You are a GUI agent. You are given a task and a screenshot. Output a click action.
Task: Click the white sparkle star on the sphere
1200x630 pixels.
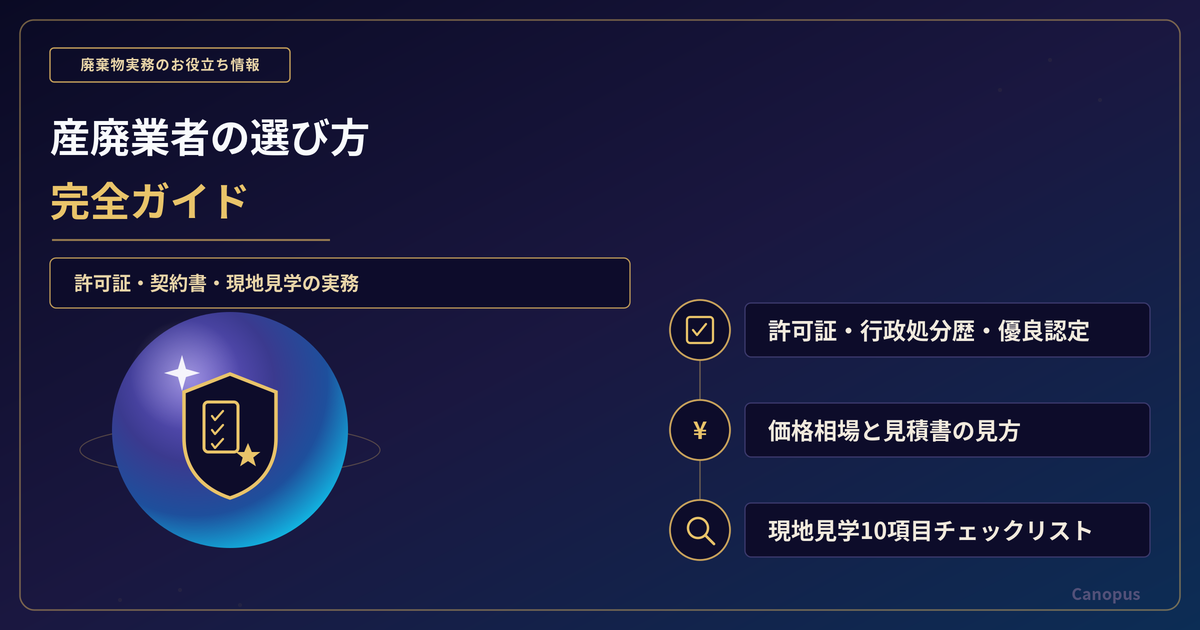(182, 373)
